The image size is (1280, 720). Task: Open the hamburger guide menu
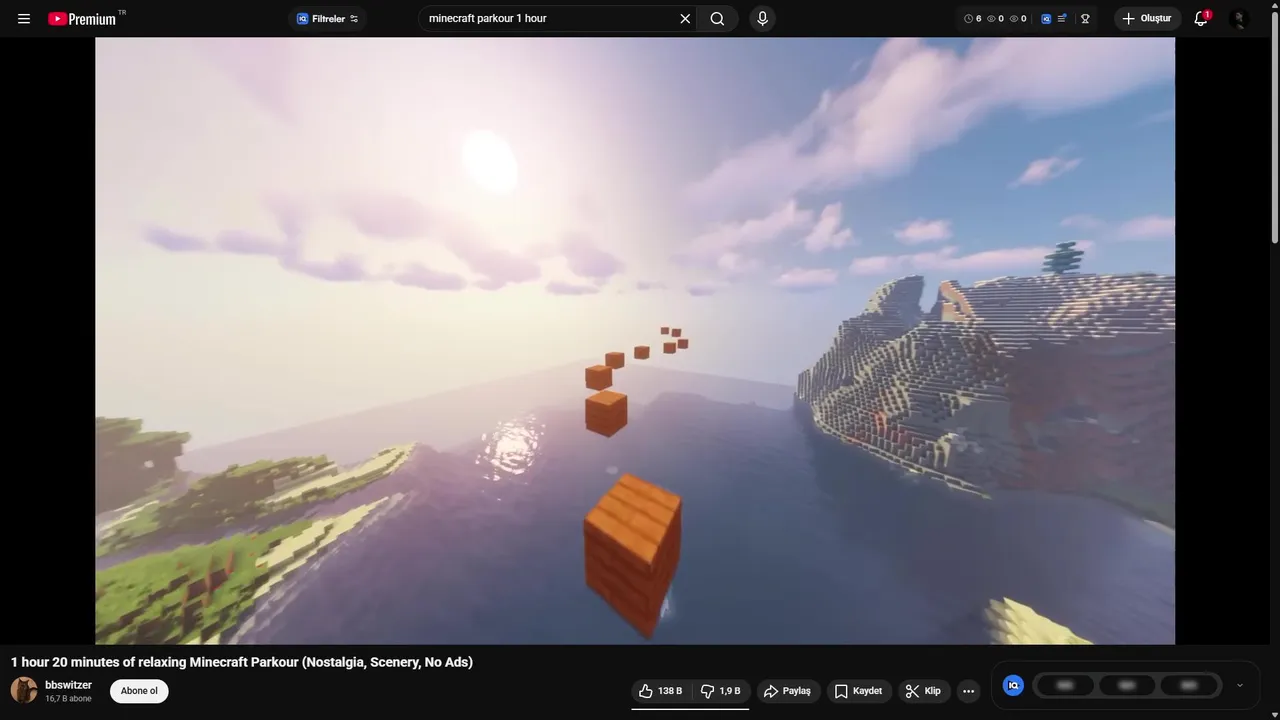pos(24,19)
